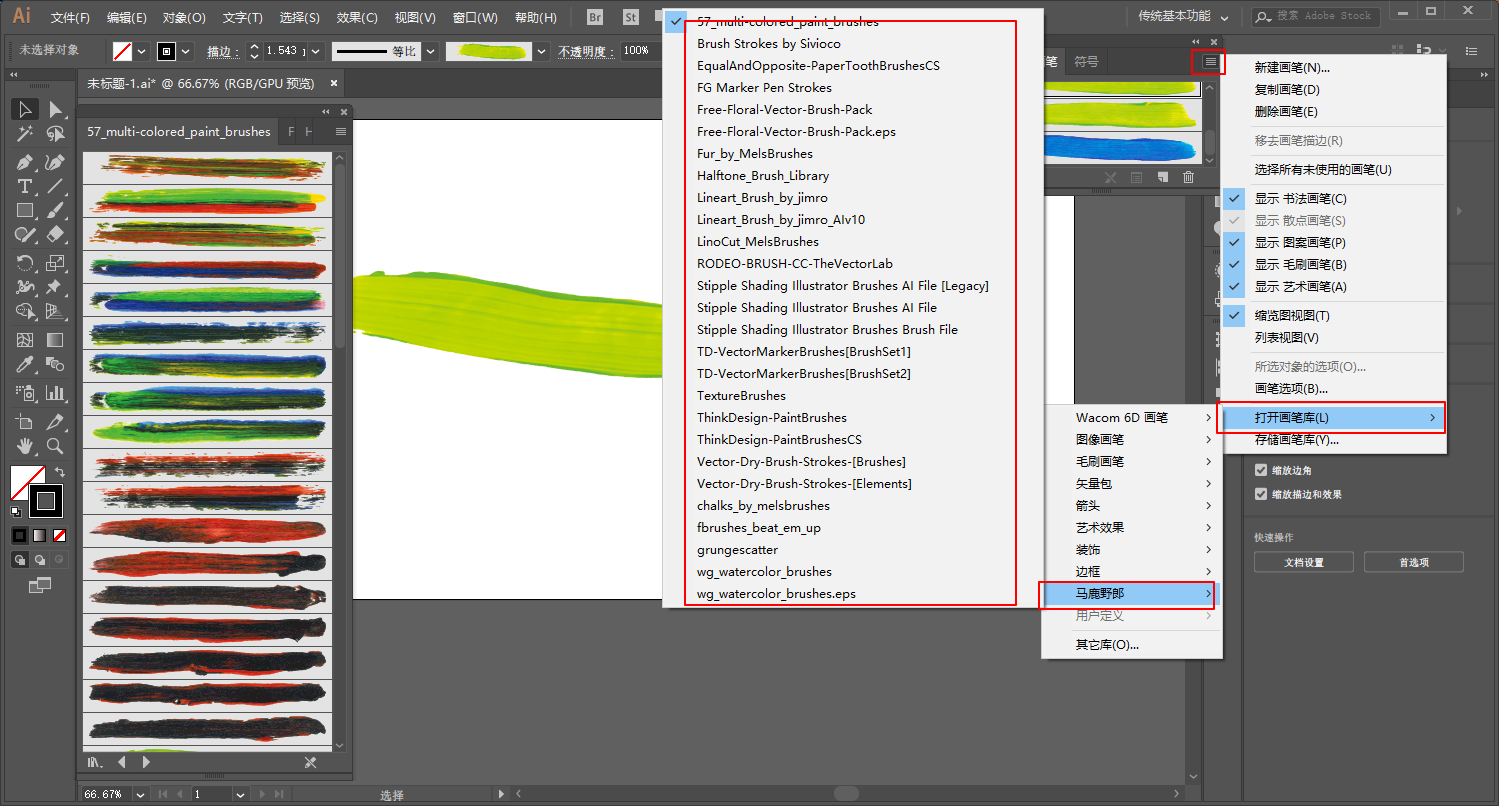Select the Curvature tool

55,162
